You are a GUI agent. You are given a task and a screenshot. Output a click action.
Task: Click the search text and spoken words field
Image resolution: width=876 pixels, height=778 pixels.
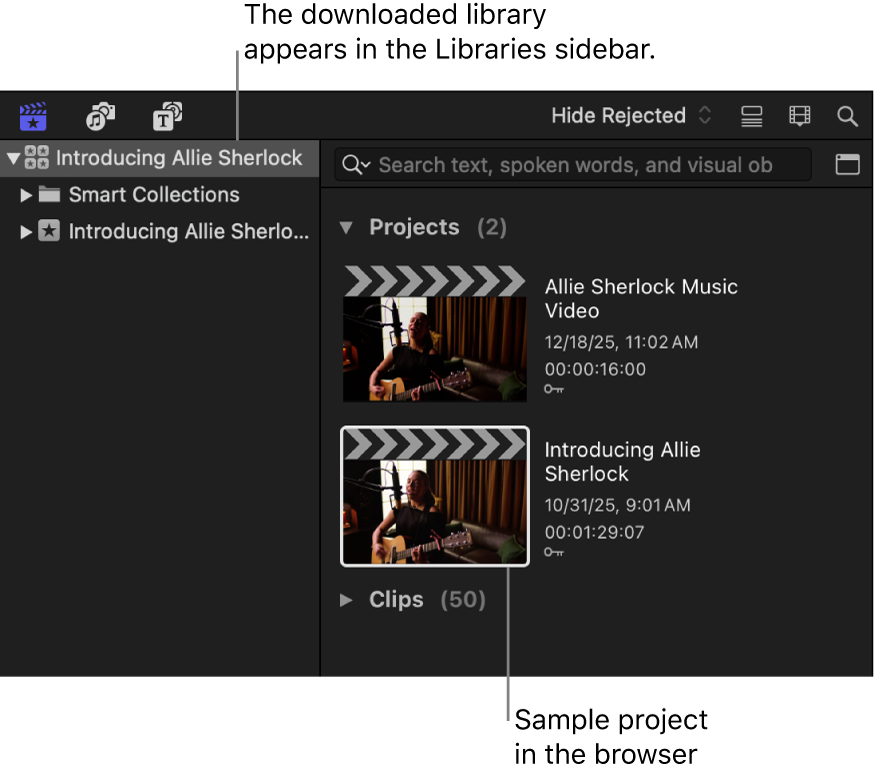click(x=572, y=164)
